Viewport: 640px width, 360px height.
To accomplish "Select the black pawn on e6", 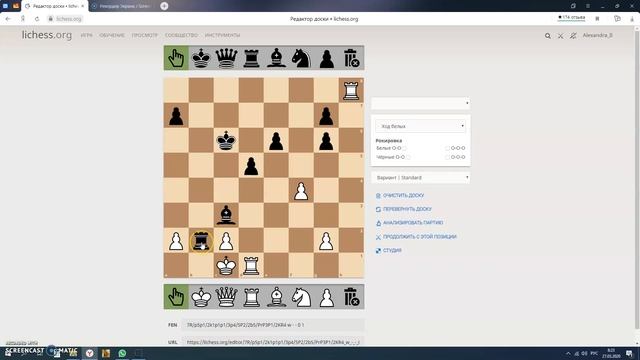I will pyautogui.click(x=276, y=140).
